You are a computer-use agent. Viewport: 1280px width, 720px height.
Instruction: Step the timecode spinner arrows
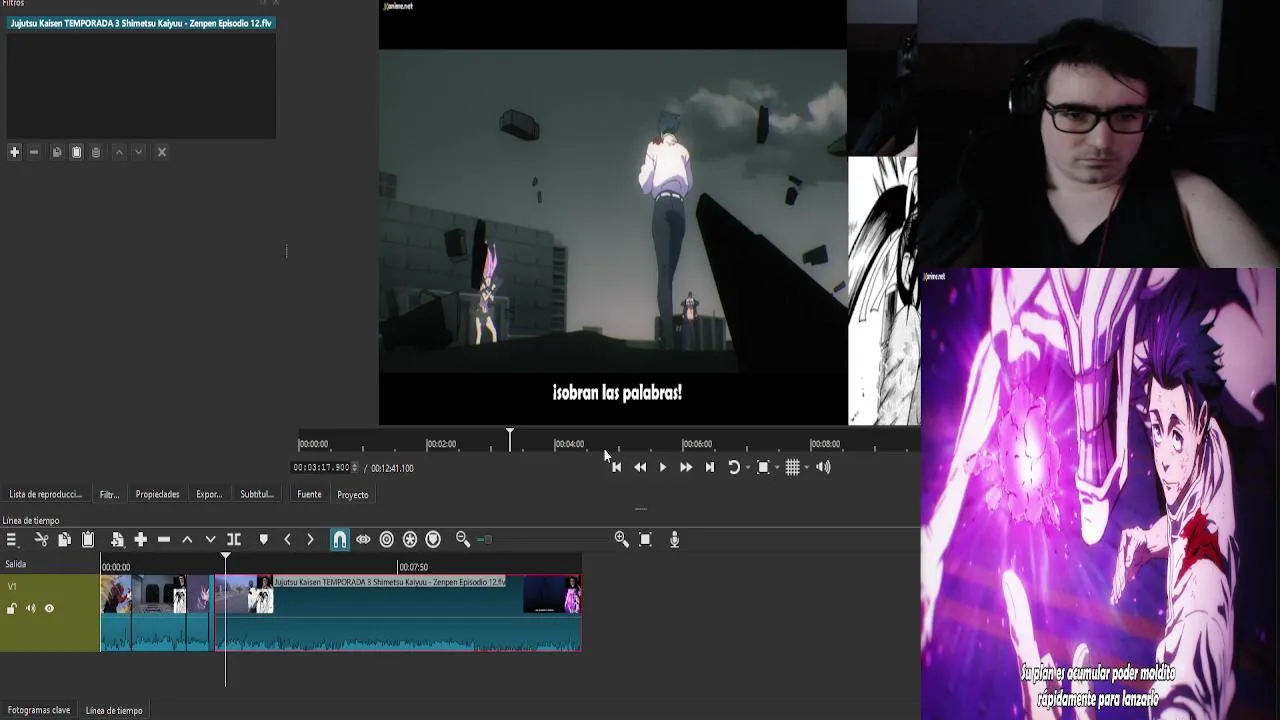pos(355,467)
